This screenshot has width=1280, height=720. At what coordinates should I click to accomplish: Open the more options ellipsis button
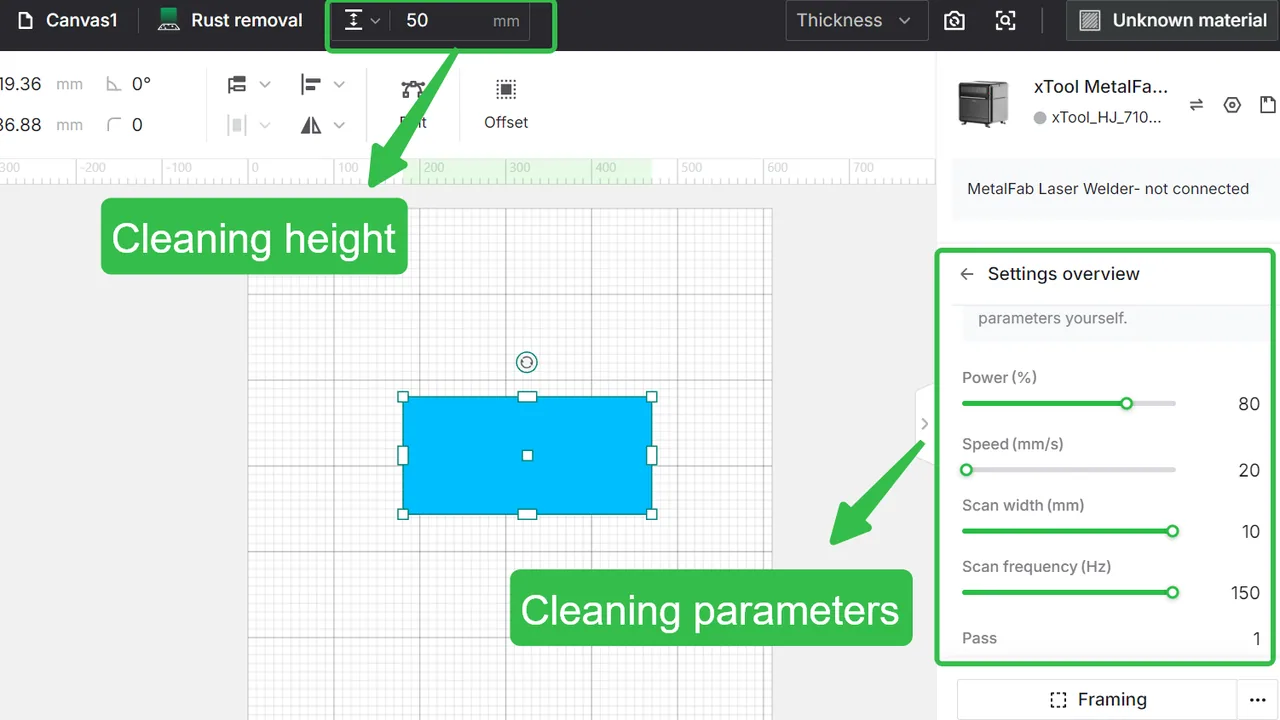pos(1258,699)
